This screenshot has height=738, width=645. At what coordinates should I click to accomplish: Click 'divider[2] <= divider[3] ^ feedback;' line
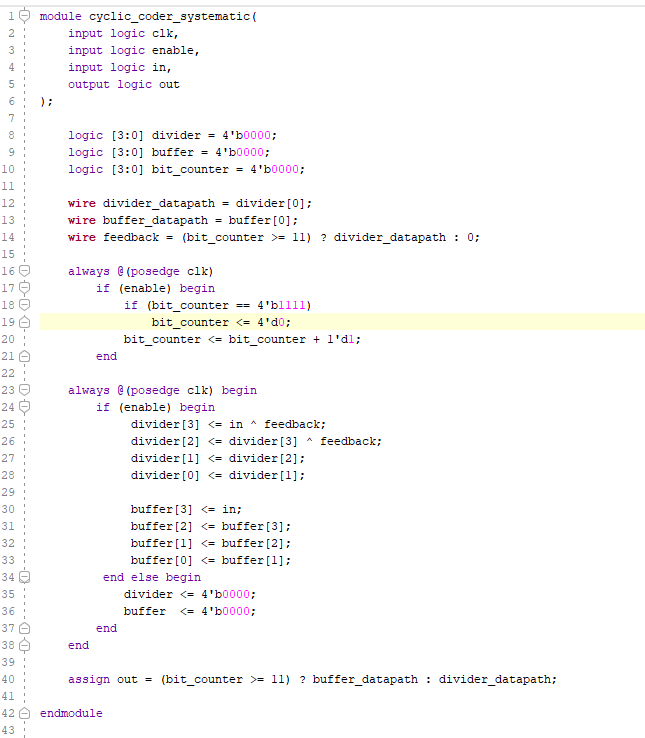click(256, 441)
